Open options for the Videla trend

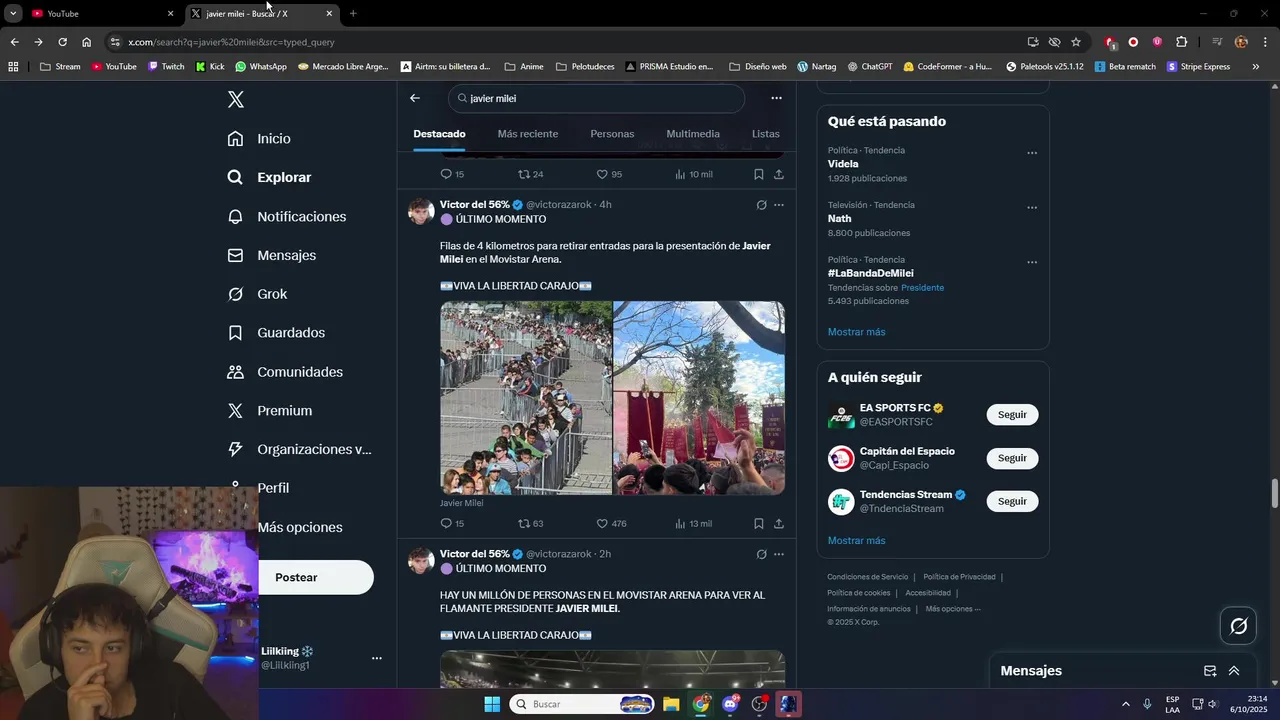(1032, 153)
